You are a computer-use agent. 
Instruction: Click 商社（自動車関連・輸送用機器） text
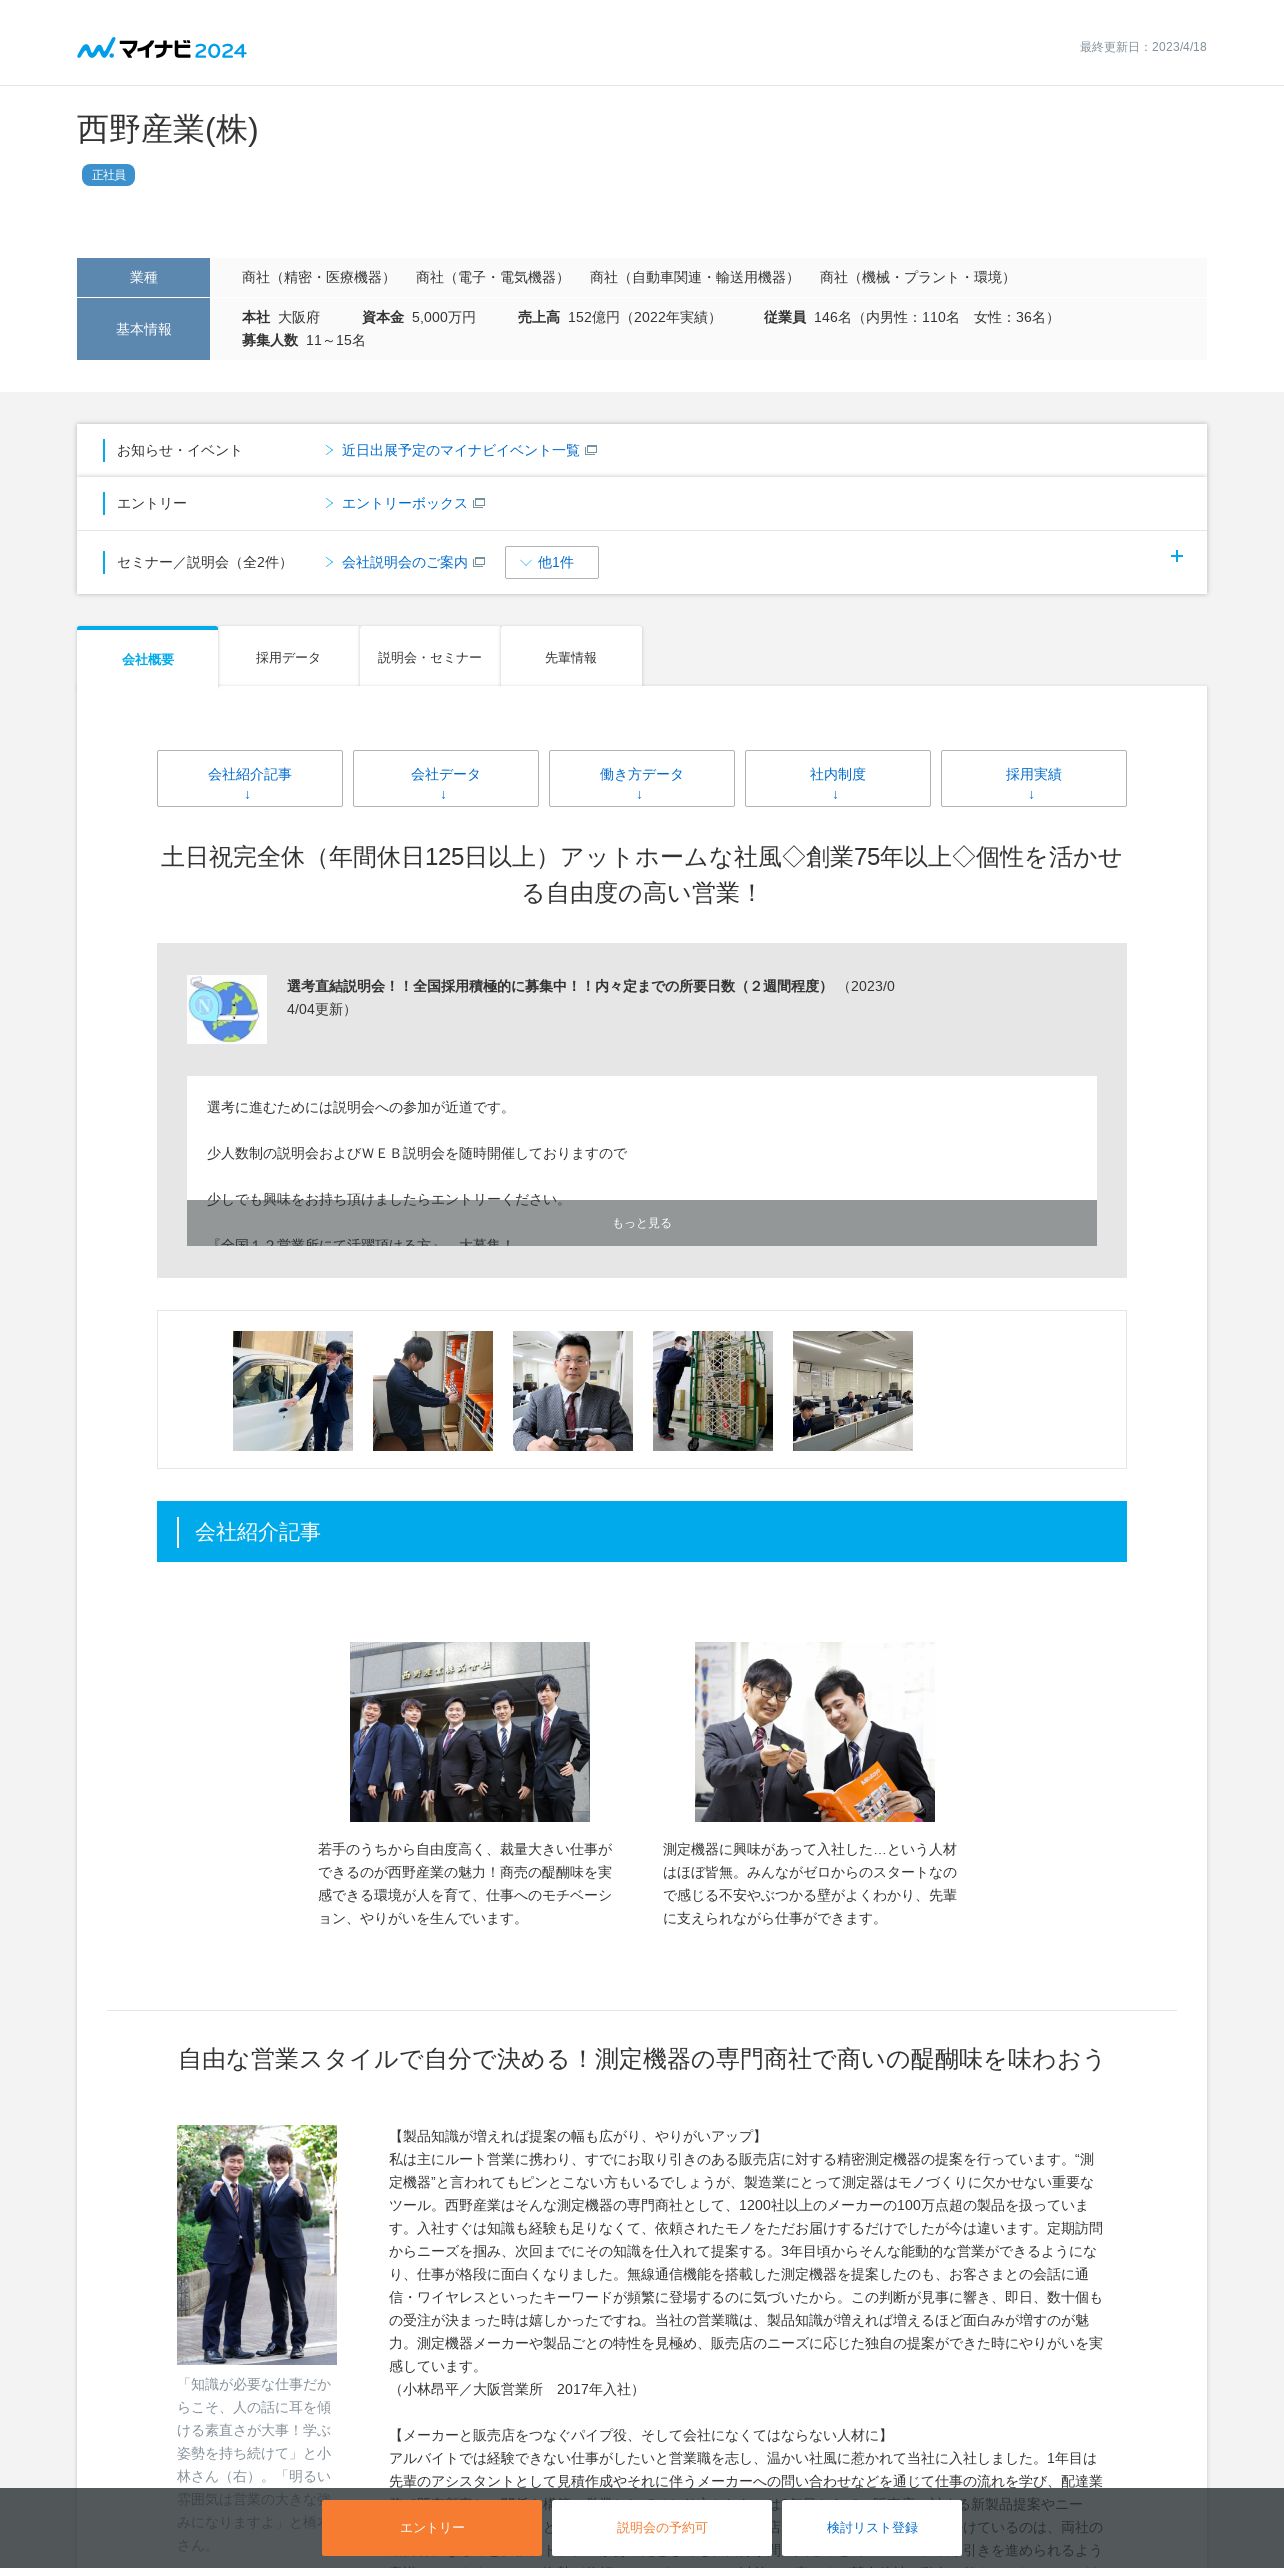694,277
